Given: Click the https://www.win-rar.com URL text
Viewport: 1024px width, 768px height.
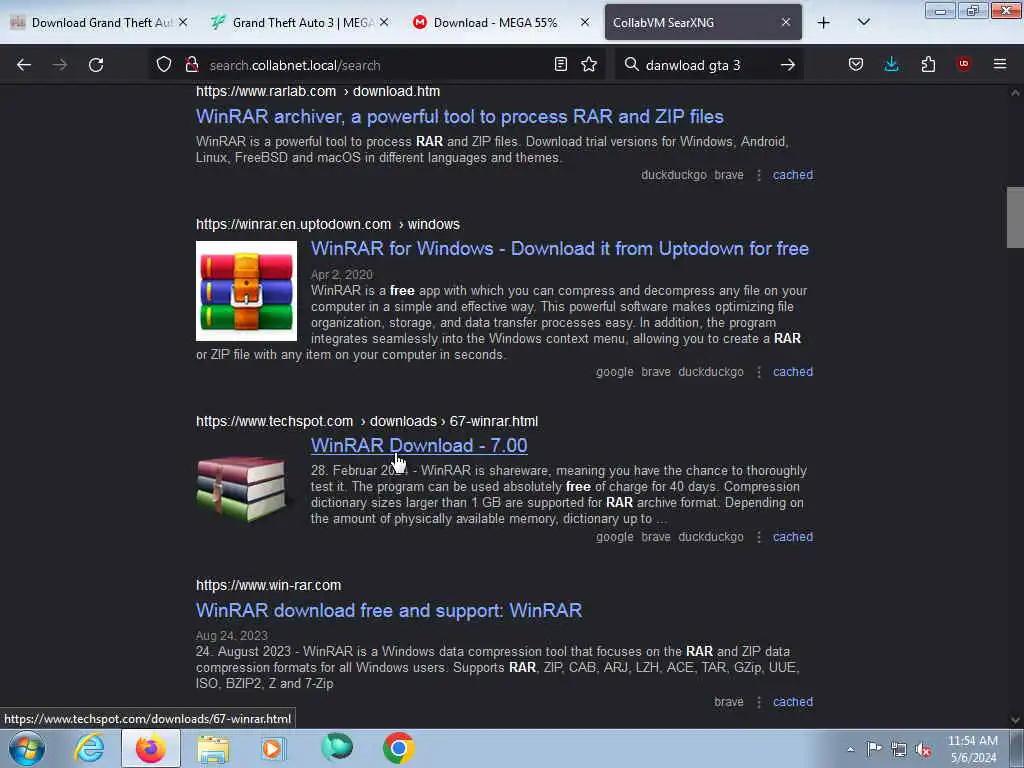Looking at the screenshot, I should tap(268, 585).
